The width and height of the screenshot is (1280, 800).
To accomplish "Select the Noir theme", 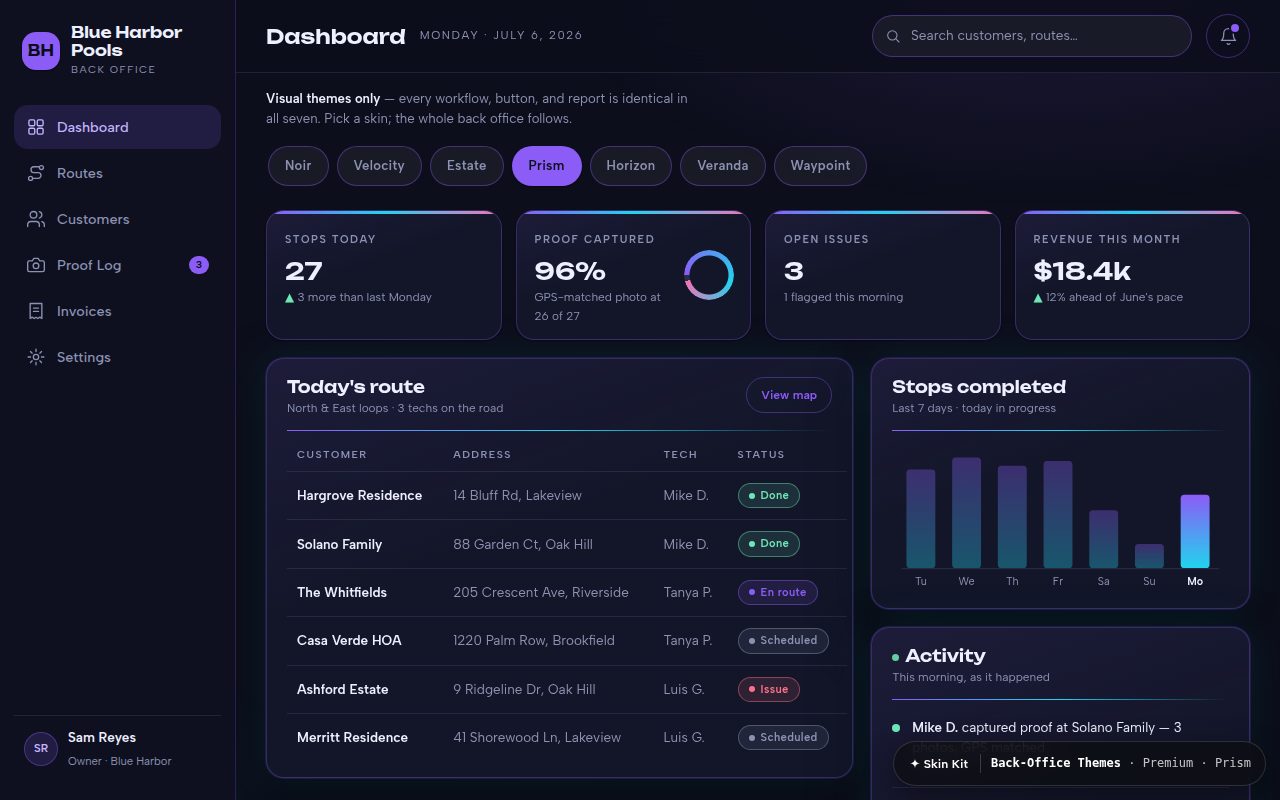I will [298, 166].
